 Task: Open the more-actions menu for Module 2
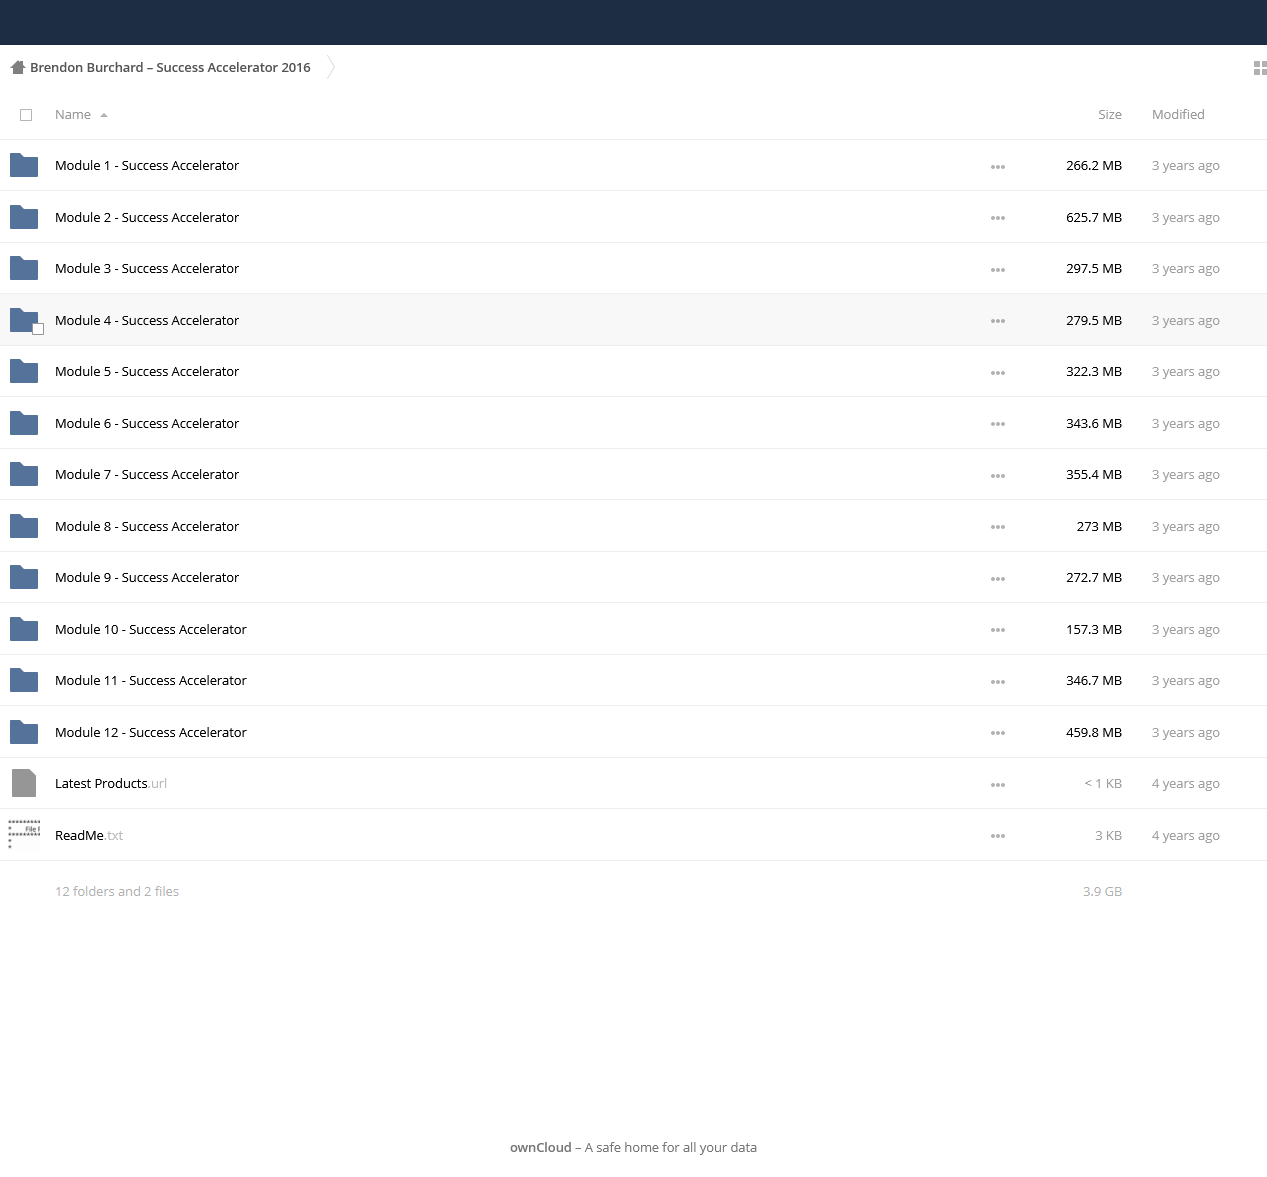pyautogui.click(x=998, y=218)
